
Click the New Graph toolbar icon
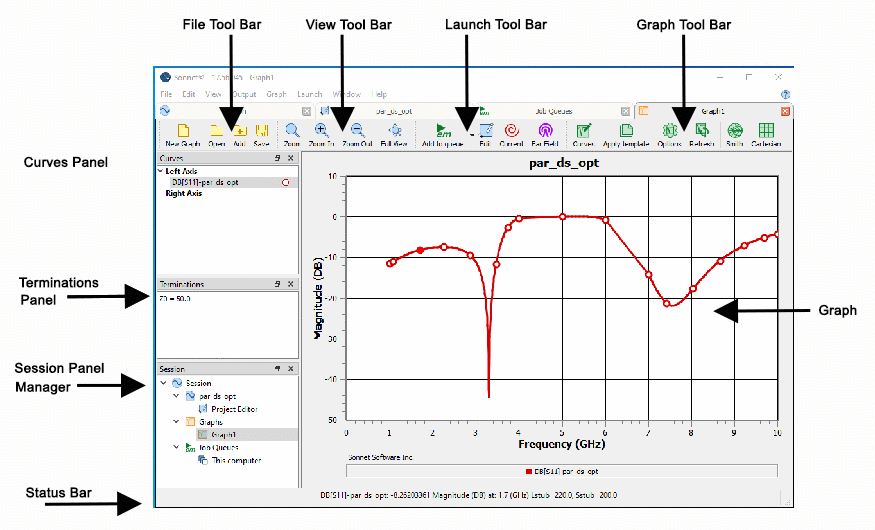tap(183, 134)
